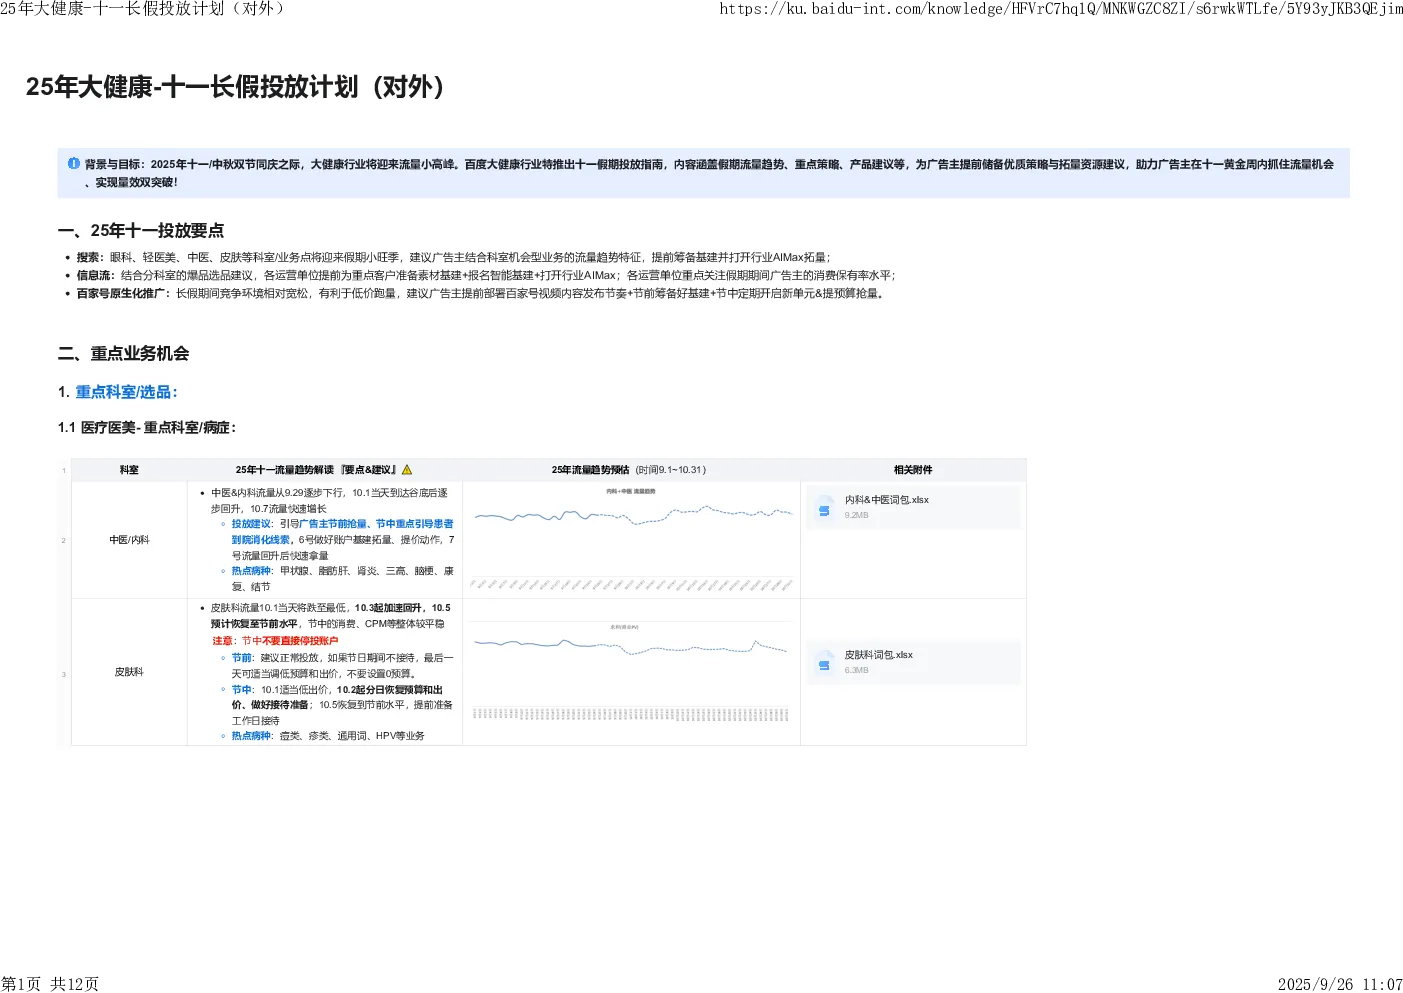The height and width of the screenshot is (993, 1403).
Task: Click the timestamp 2025/9/26 11:07
Action: click(1340, 984)
